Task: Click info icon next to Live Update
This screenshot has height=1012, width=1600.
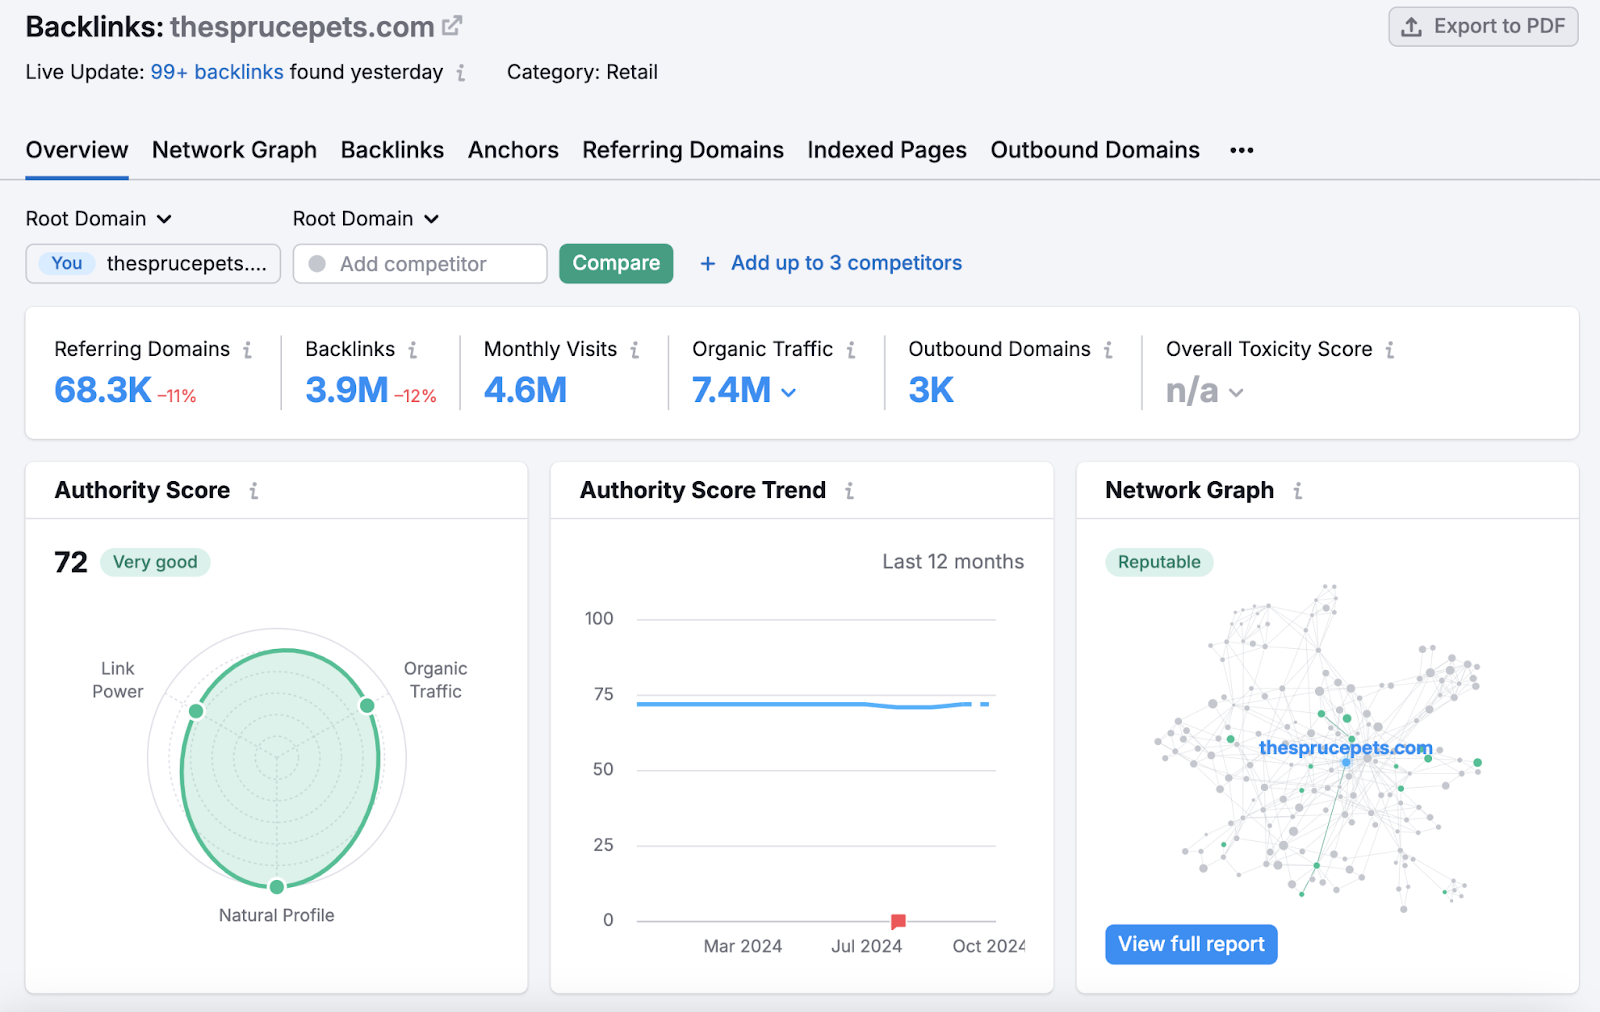Action: click(461, 73)
